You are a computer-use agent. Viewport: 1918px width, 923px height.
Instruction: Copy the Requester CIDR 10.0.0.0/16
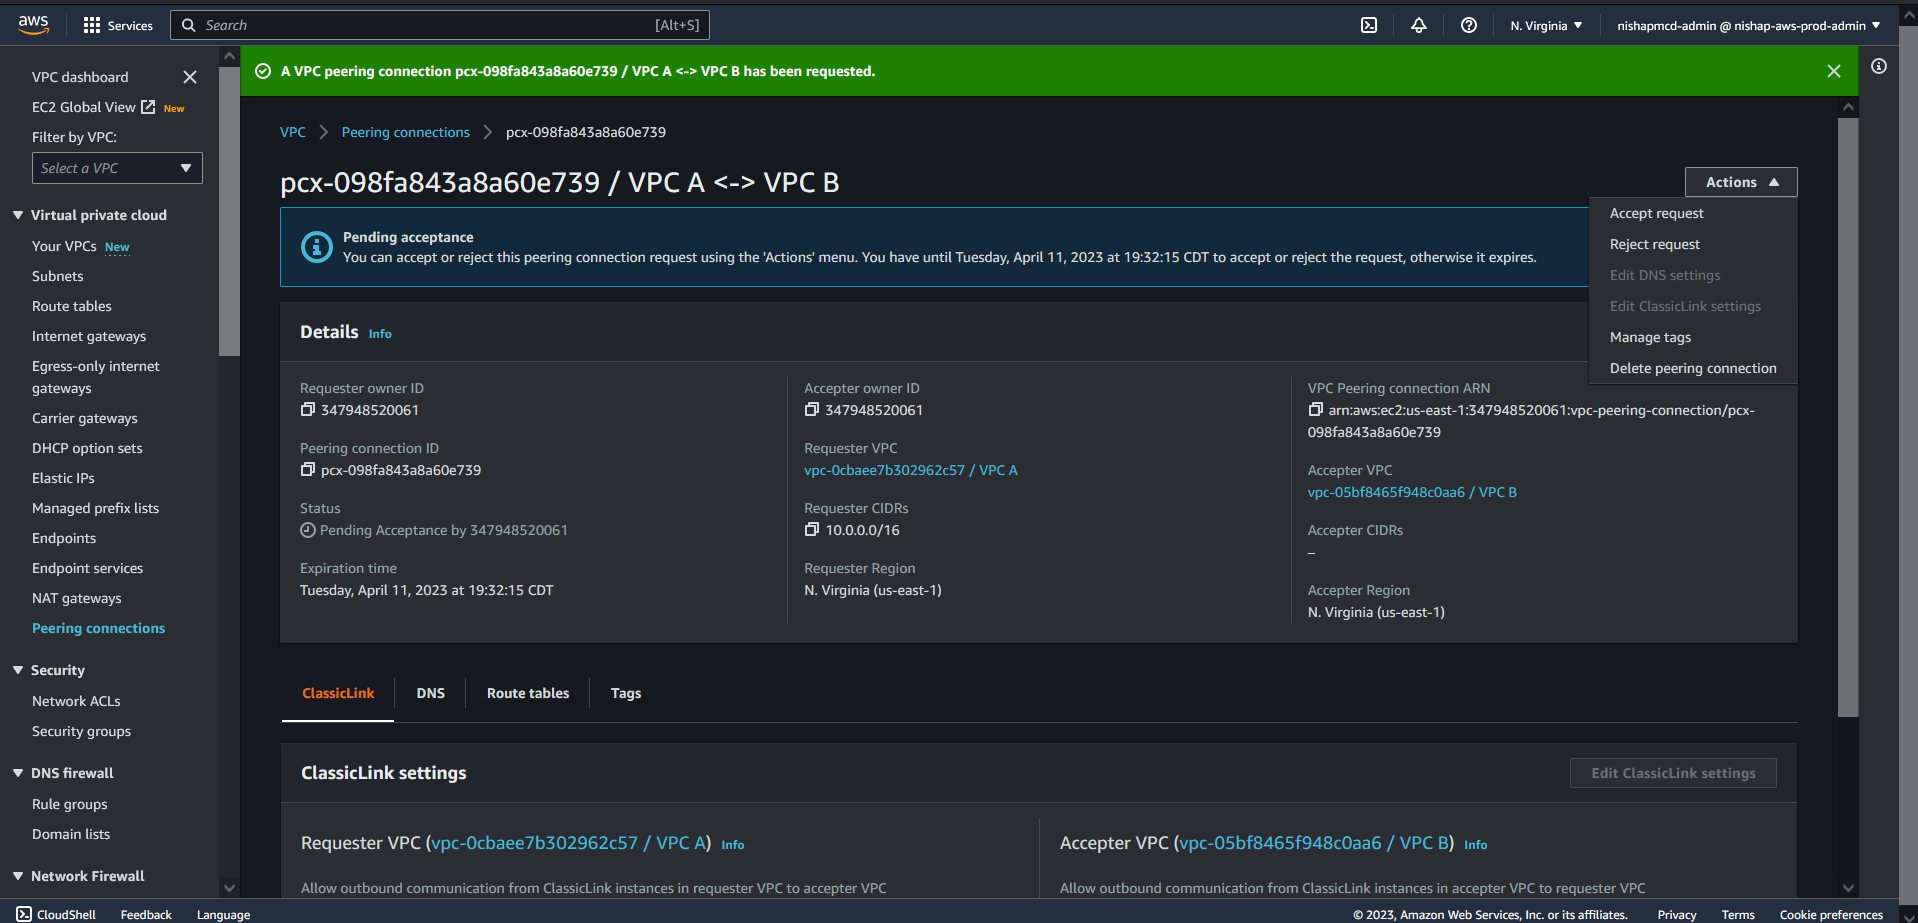(812, 530)
